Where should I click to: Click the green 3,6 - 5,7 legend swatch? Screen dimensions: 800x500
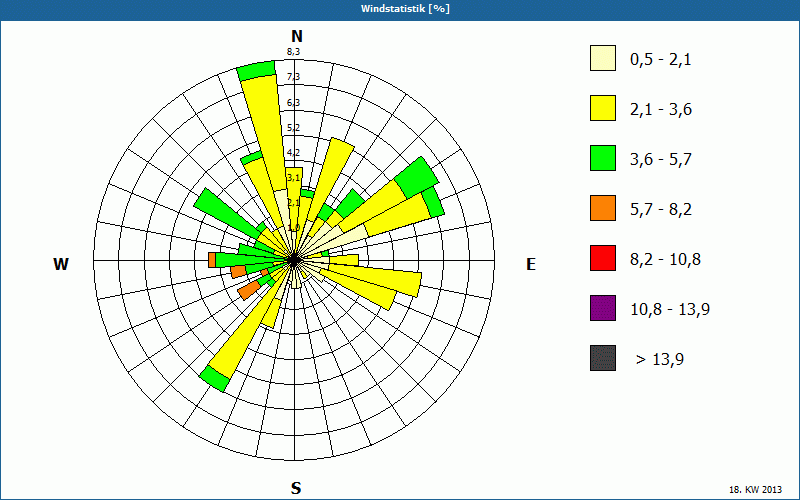(x=603, y=158)
